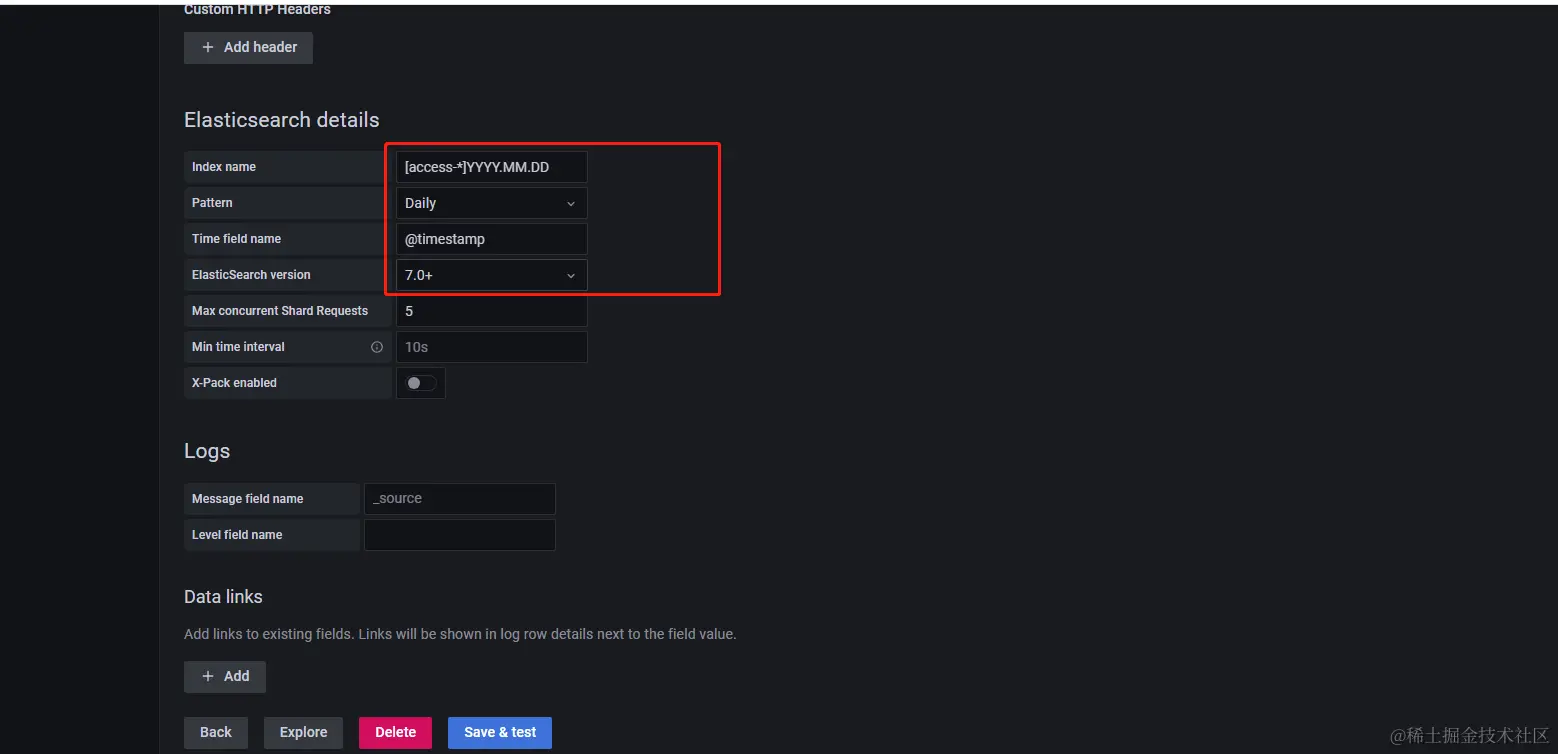
Task: Click the Data links heading
Action: tap(223, 597)
